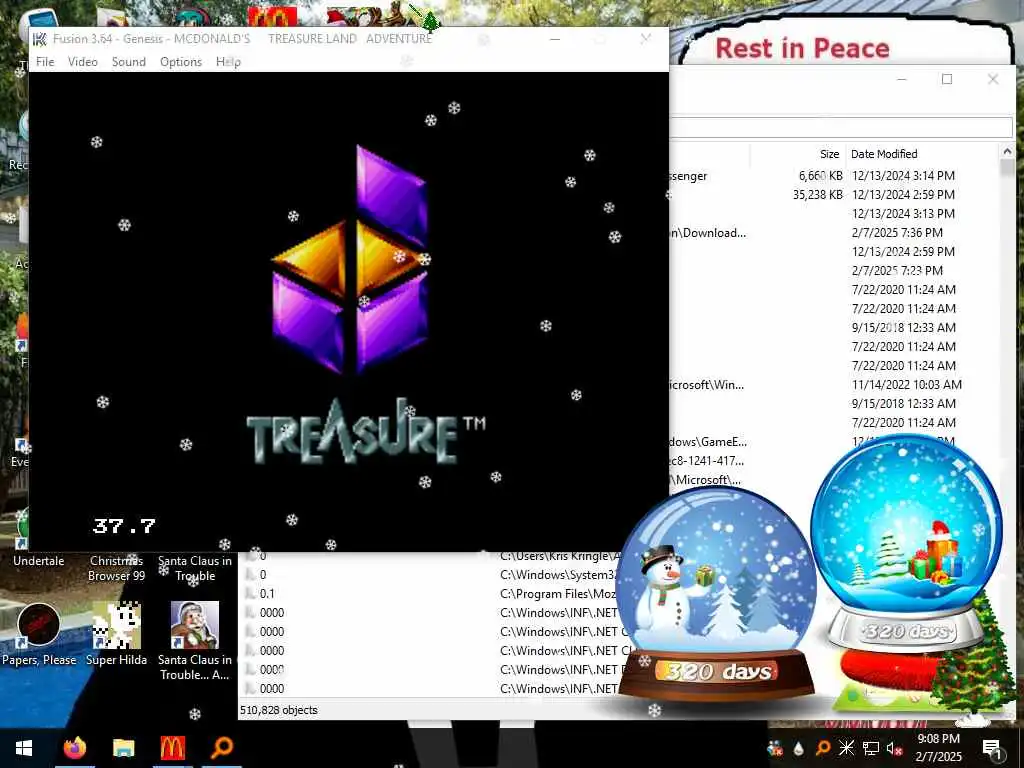
Task: Click the Fusion app icon in title bar
Action: [40, 39]
